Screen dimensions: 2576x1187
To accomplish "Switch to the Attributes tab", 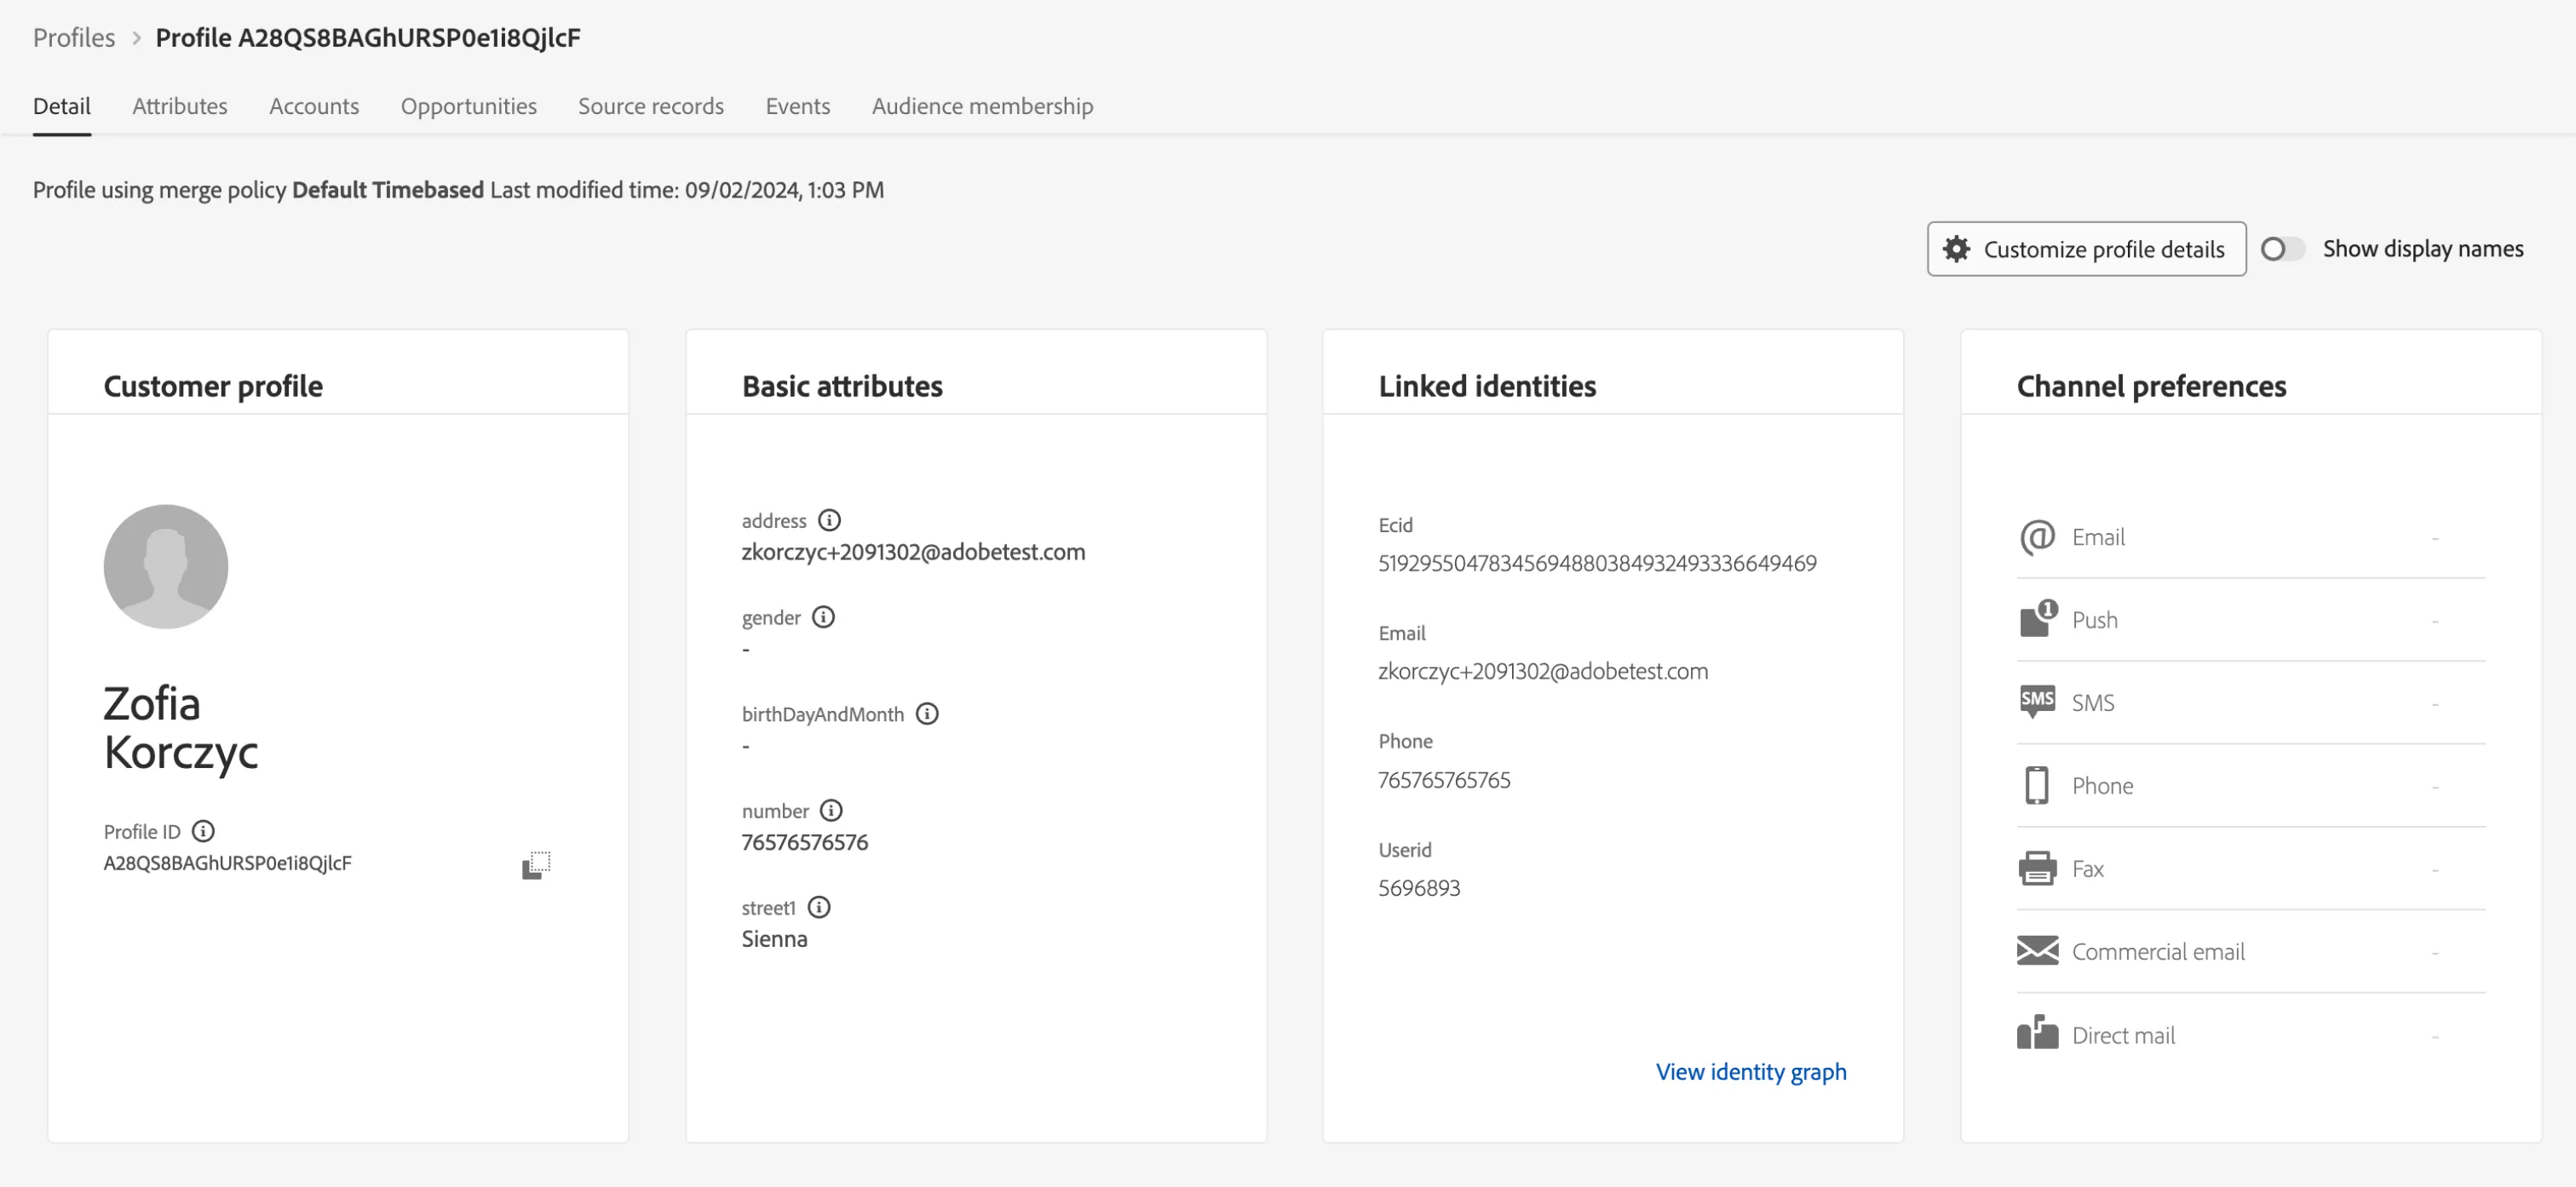I will (180, 106).
